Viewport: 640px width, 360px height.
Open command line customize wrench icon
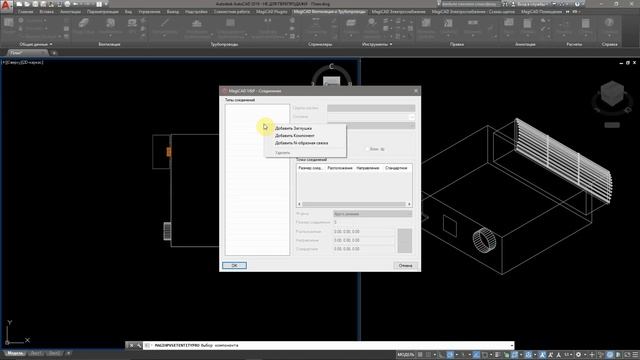pyautogui.click(x=139, y=345)
